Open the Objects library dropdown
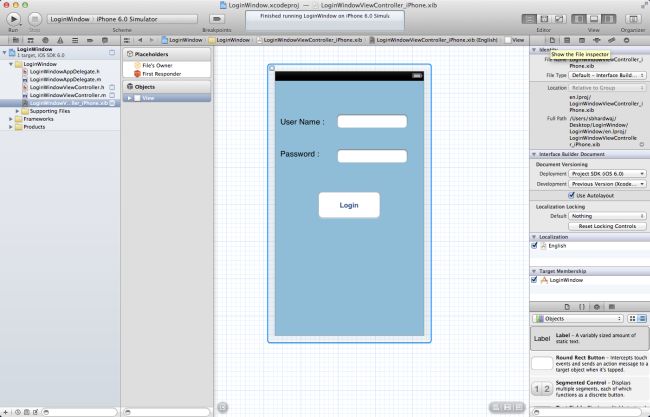Screen dimensions: 650x417 [578, 318]
